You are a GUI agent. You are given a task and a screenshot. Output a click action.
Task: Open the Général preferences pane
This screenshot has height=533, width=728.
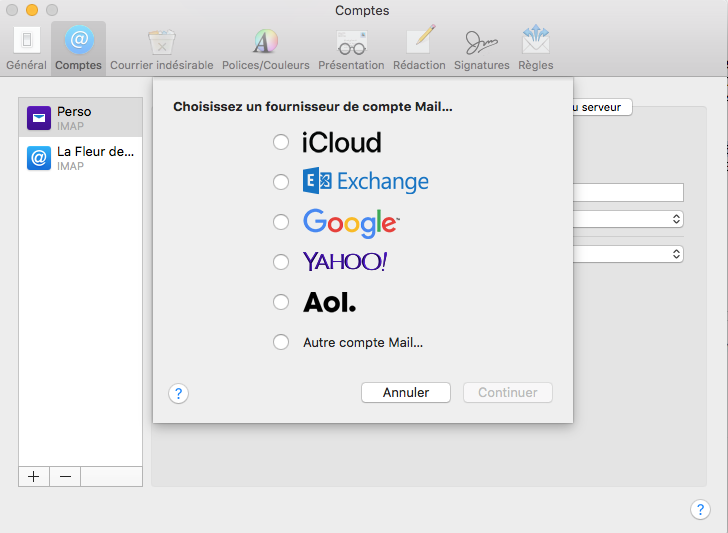26,48
